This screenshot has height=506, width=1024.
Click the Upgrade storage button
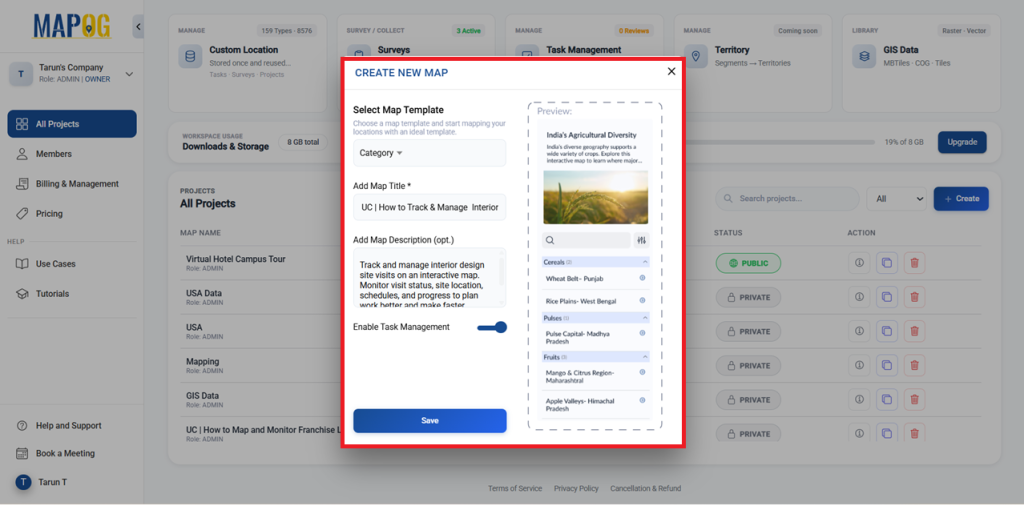(x=961, y=142)
